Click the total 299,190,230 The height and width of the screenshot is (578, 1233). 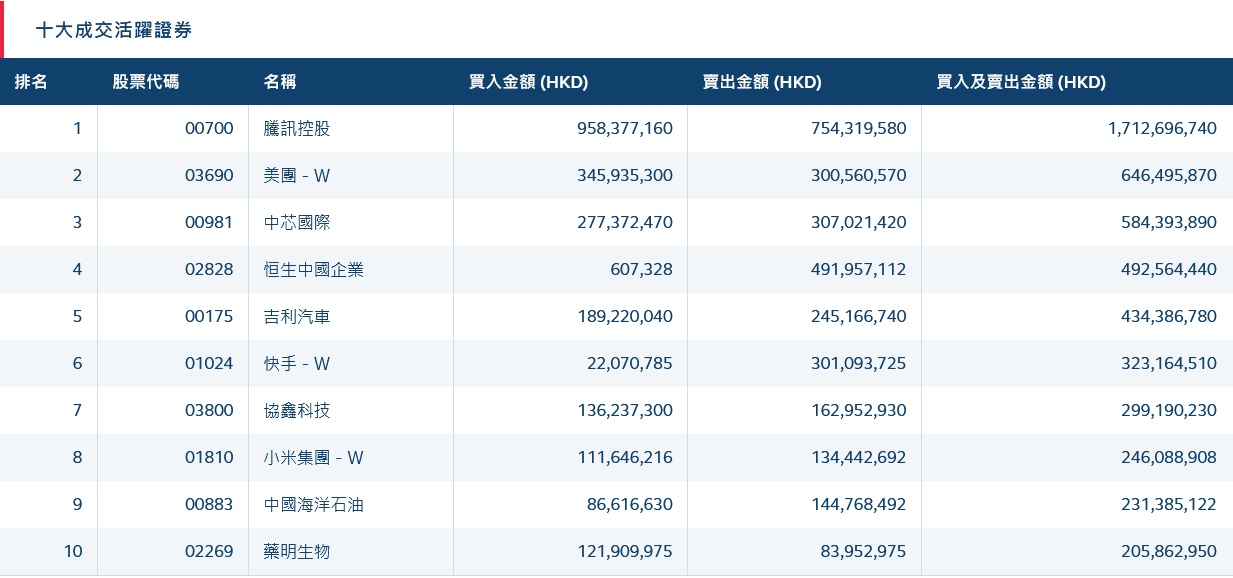pyautogui.click(x=1169, y=410)
